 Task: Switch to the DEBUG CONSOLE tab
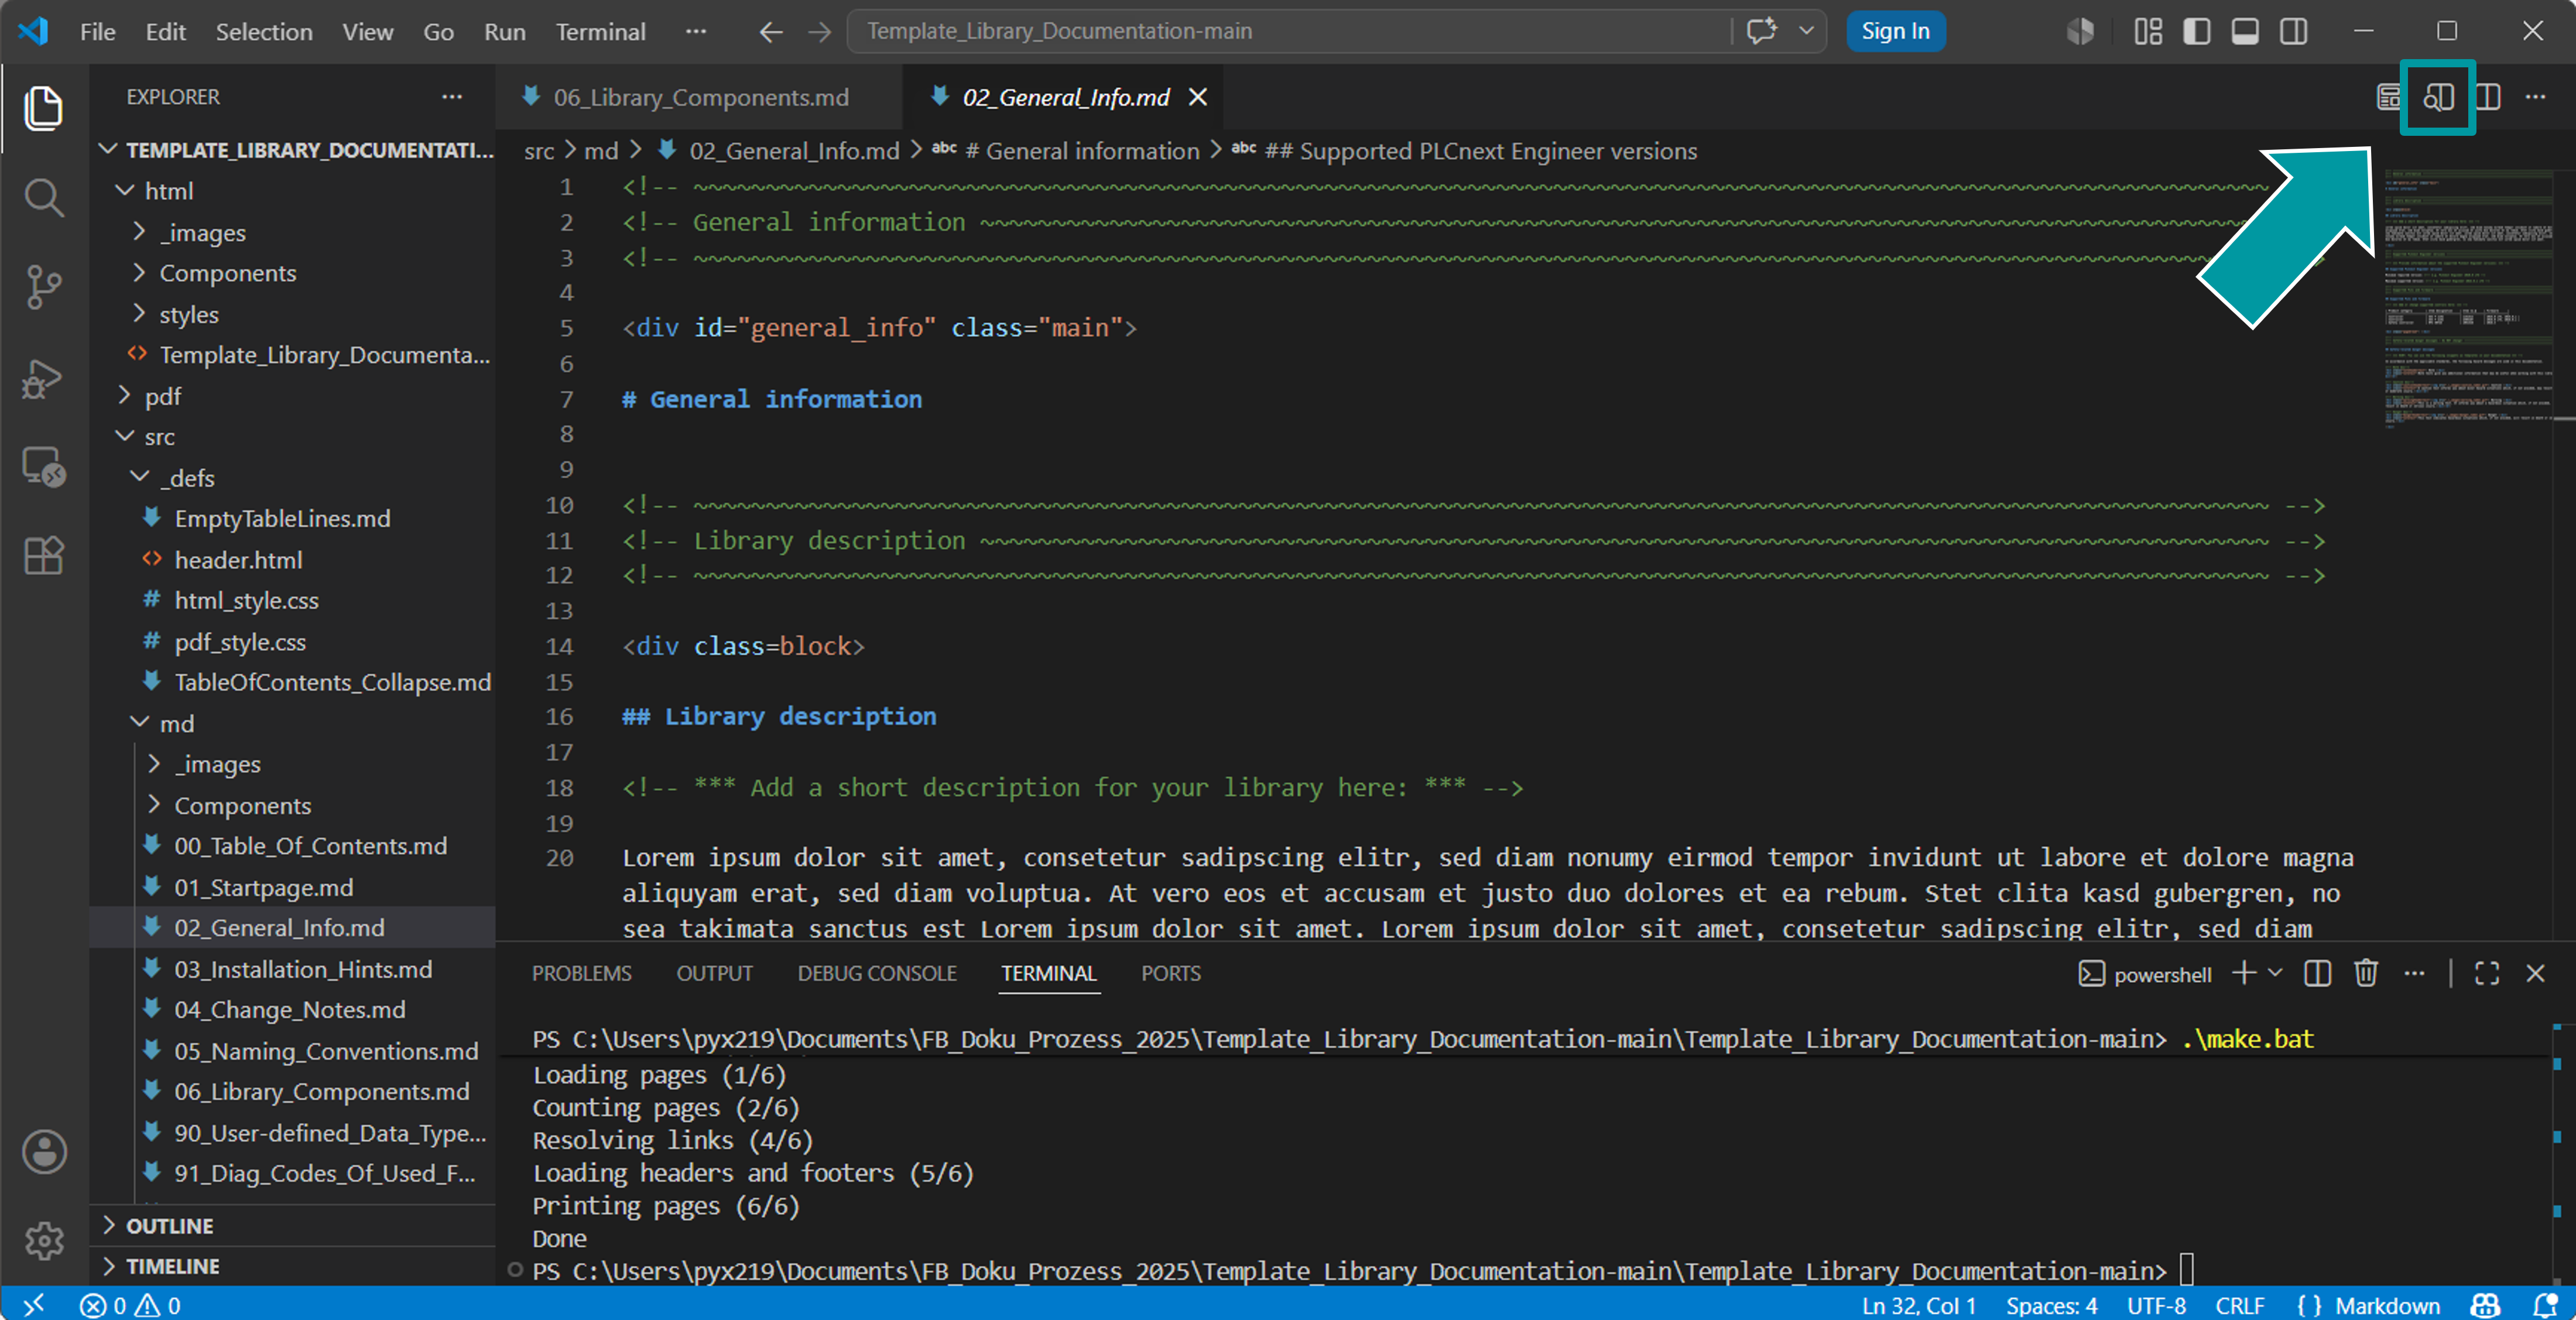[876, 973]
